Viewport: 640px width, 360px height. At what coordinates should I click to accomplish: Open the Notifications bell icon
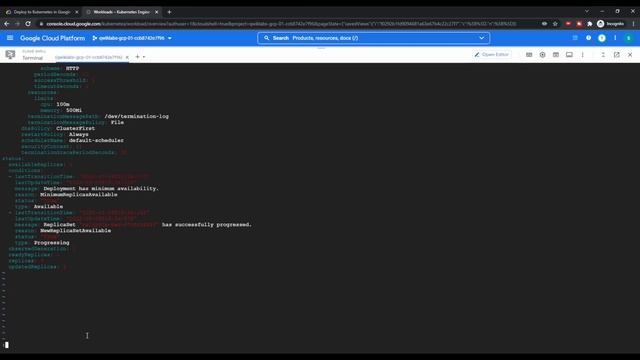pyautogui.click(x=602, y=38)
